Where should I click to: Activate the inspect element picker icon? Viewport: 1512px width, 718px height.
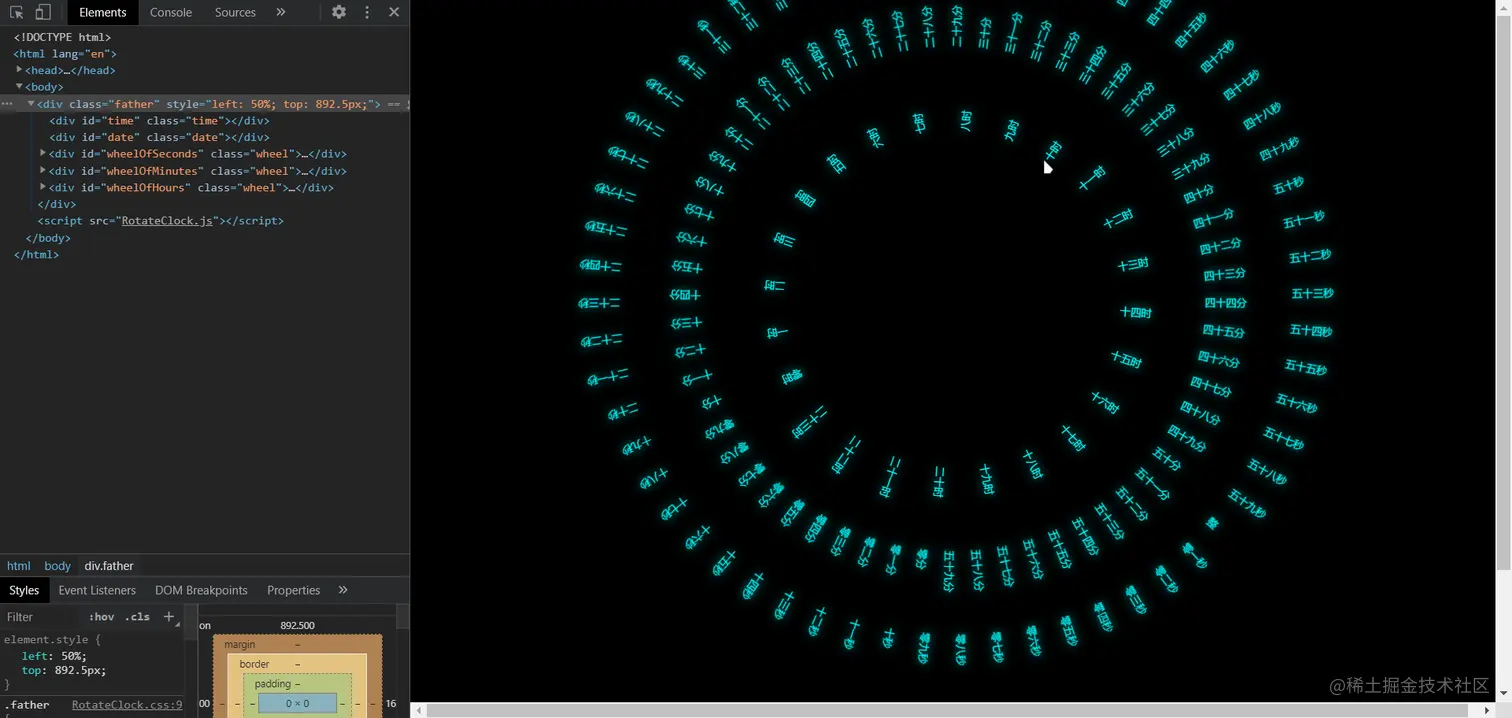click(x=17, y=12)
